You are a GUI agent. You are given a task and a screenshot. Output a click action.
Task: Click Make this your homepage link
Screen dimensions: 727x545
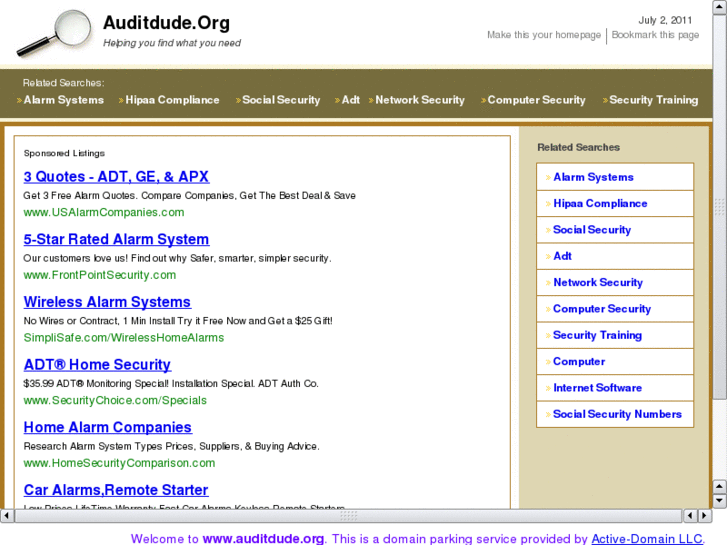pyautogui.click(x=543, y=35)
